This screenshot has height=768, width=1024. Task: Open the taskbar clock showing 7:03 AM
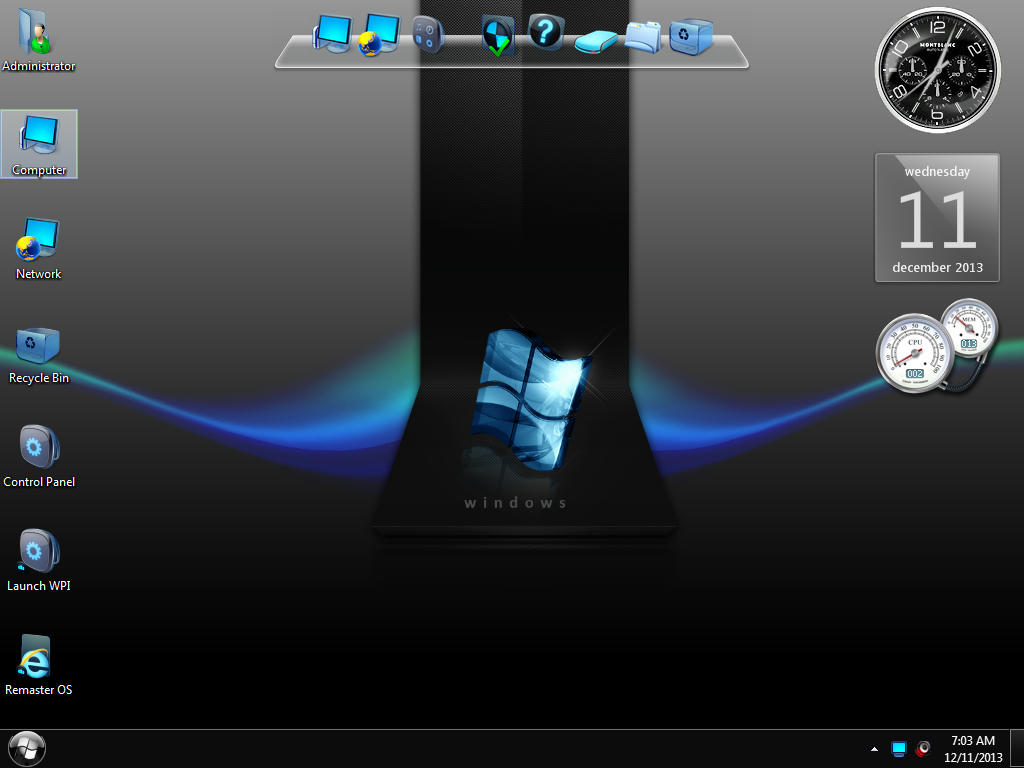[x=973, y=748]
